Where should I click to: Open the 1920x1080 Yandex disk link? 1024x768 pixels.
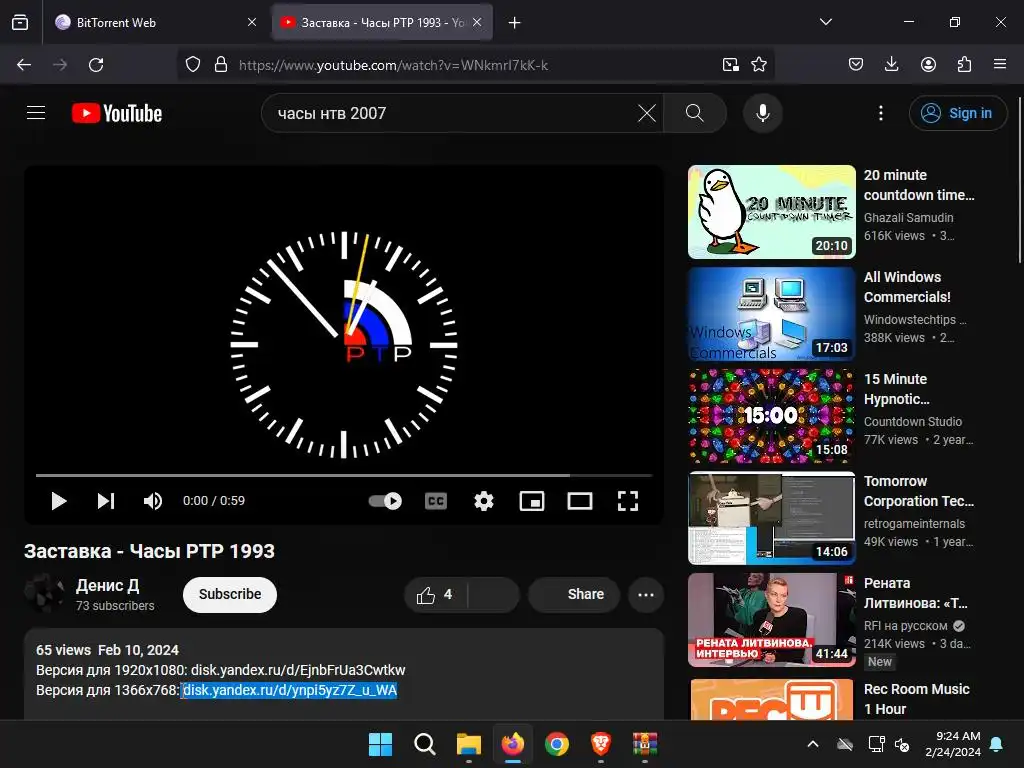[298, 670]
